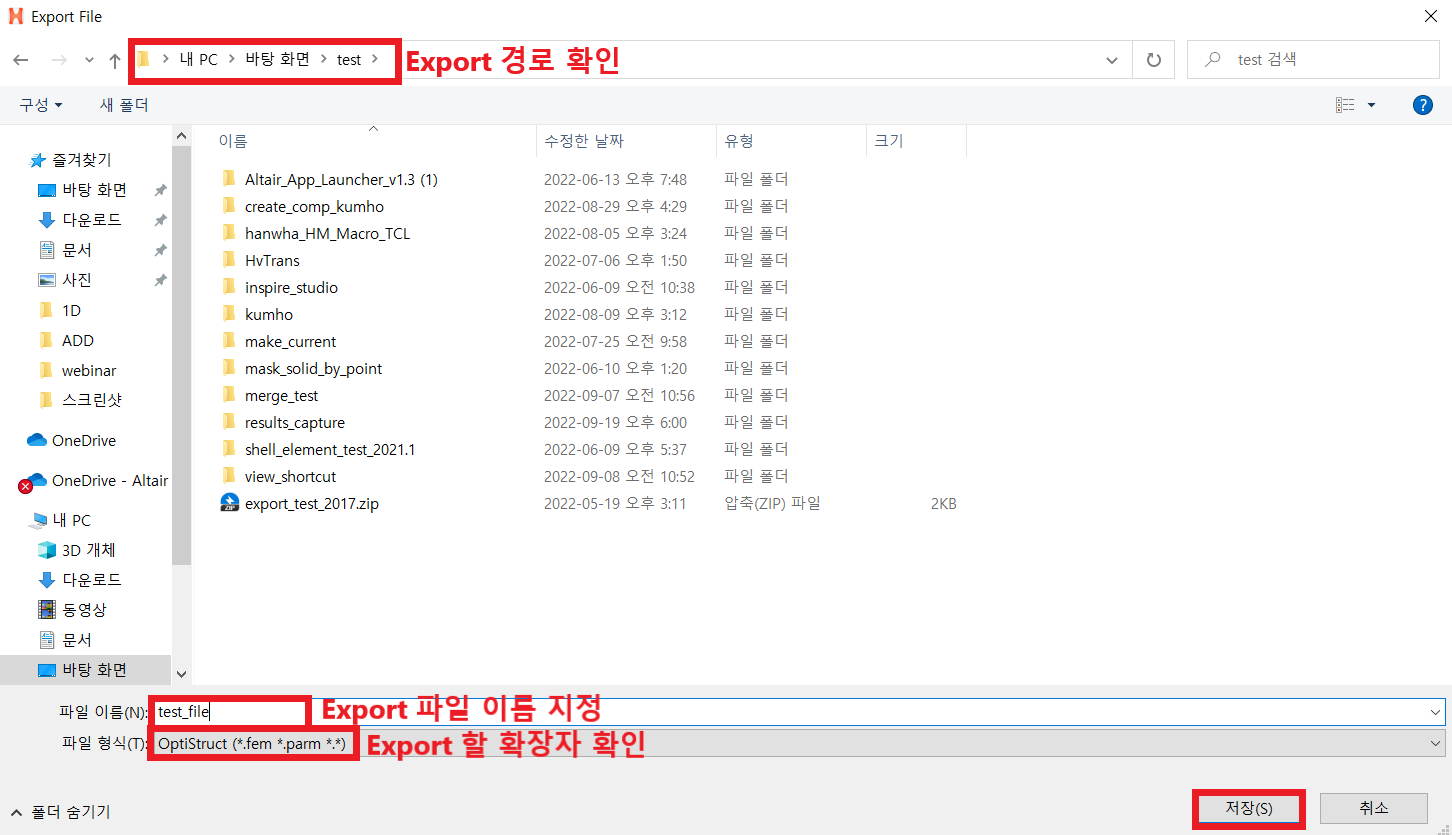Image resolution: width=1452 pixels, height=835 pixels.
Task: Select the results_capture folder
Action: point(295,423)
